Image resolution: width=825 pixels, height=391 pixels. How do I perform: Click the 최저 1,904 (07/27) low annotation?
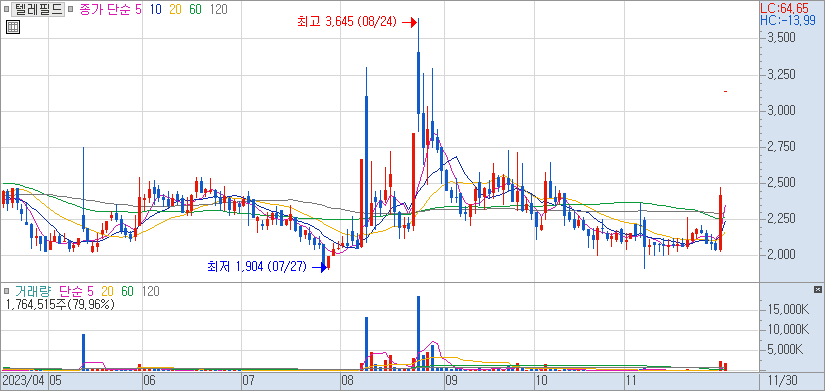point(257,267)
